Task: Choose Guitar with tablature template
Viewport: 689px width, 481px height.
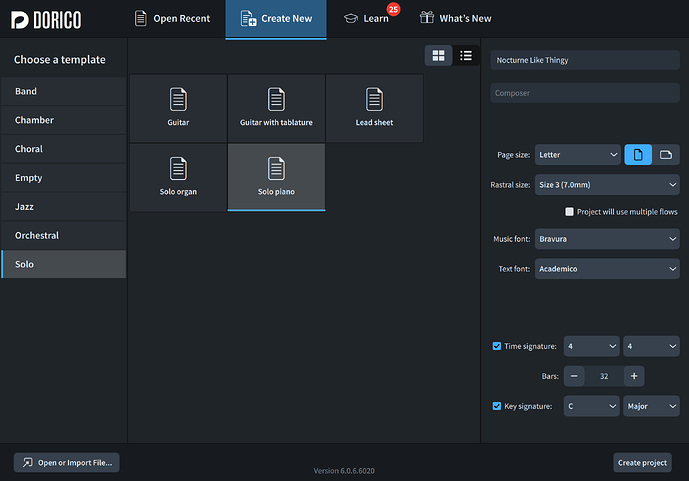Action: tap(276, 108)
